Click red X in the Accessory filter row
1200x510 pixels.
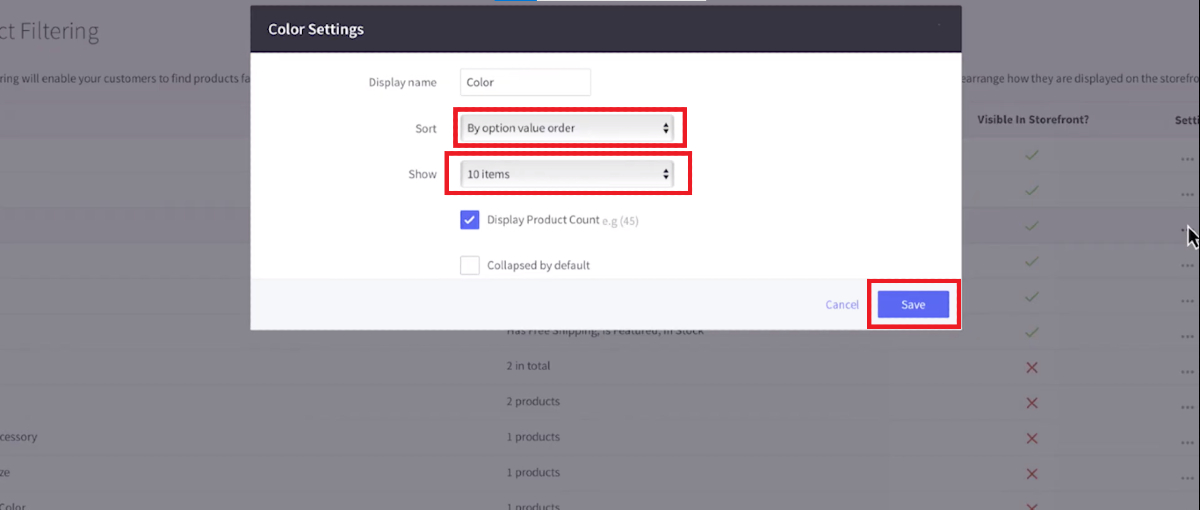[1032, 438]
